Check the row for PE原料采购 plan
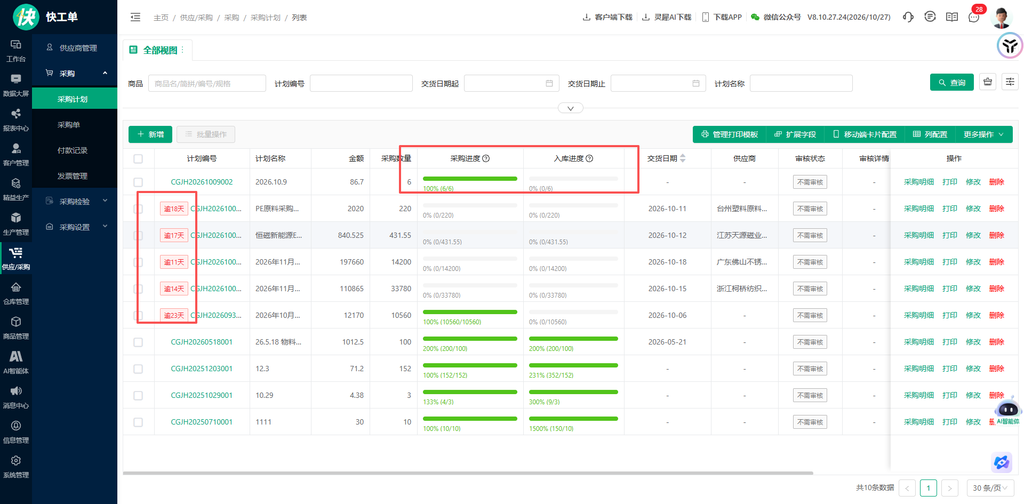This screenshot has height=504, width=1024. point(138,208)
